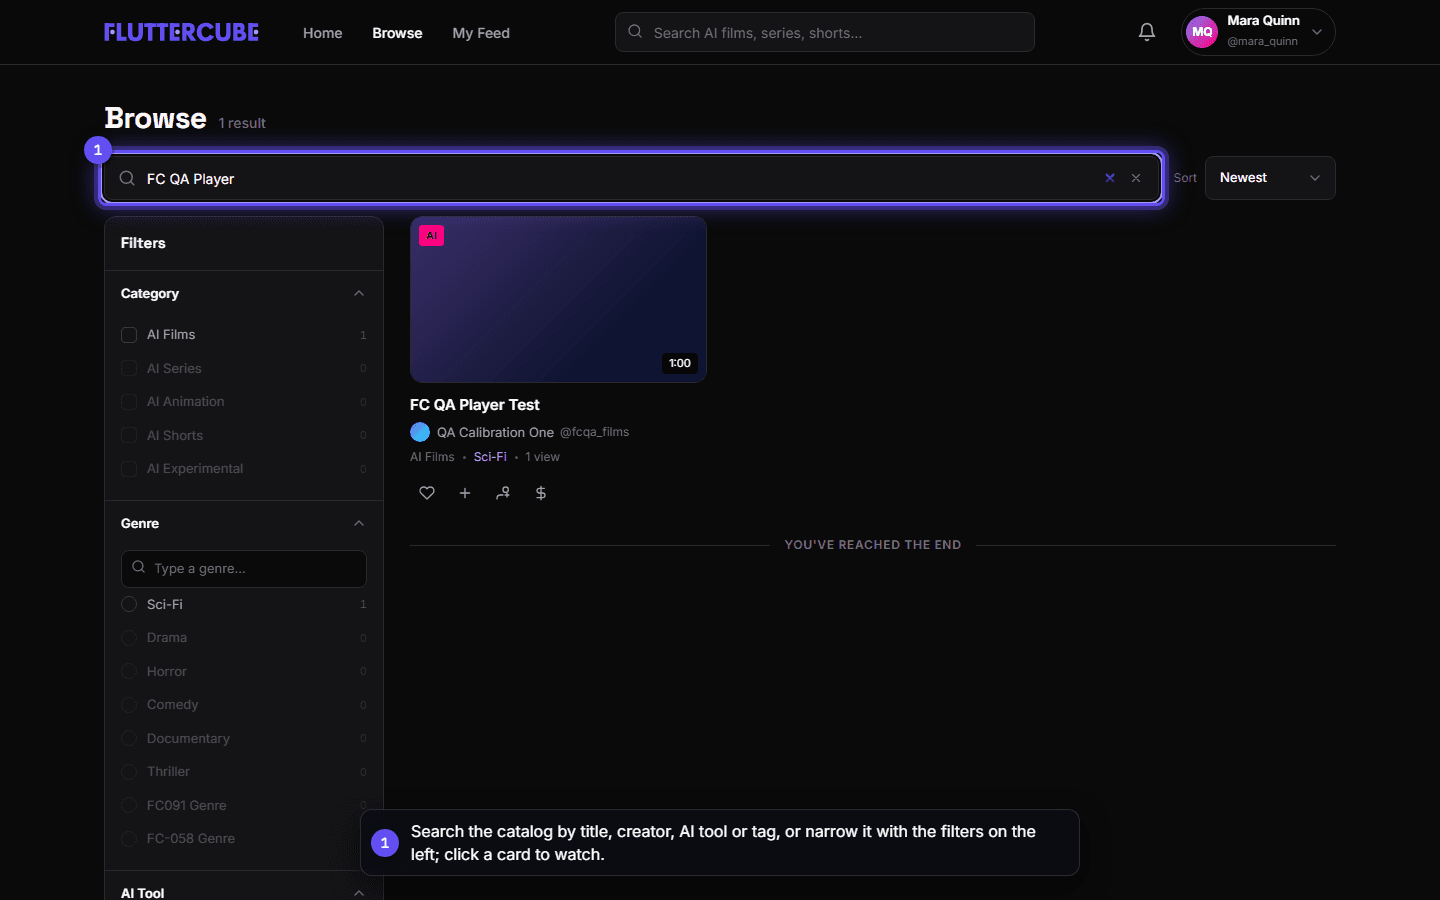Open the Browse nav item

click(397, 33)
